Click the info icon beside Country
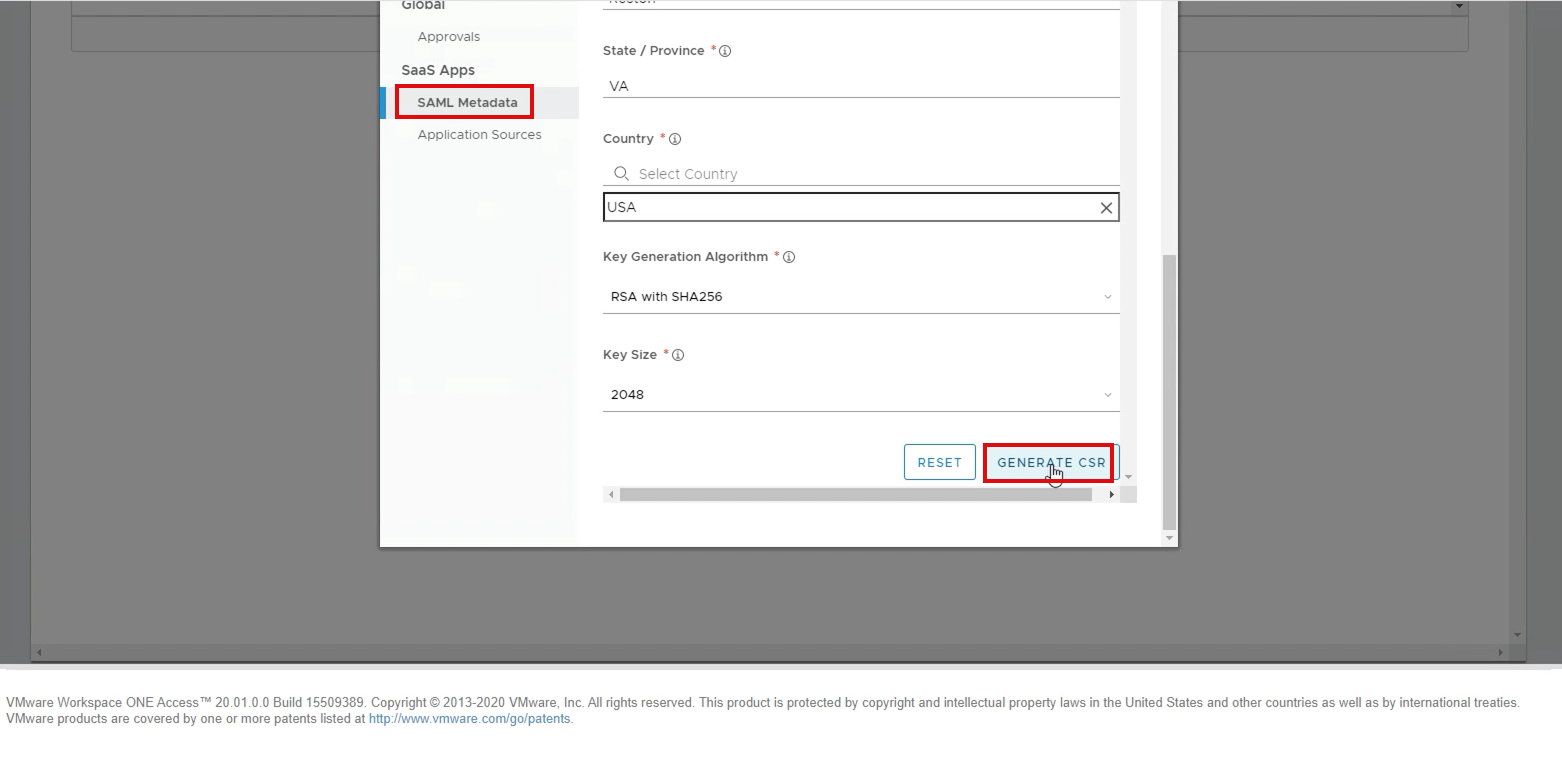The width and height of the screenshot is (1562, 771). pos(674,139)
